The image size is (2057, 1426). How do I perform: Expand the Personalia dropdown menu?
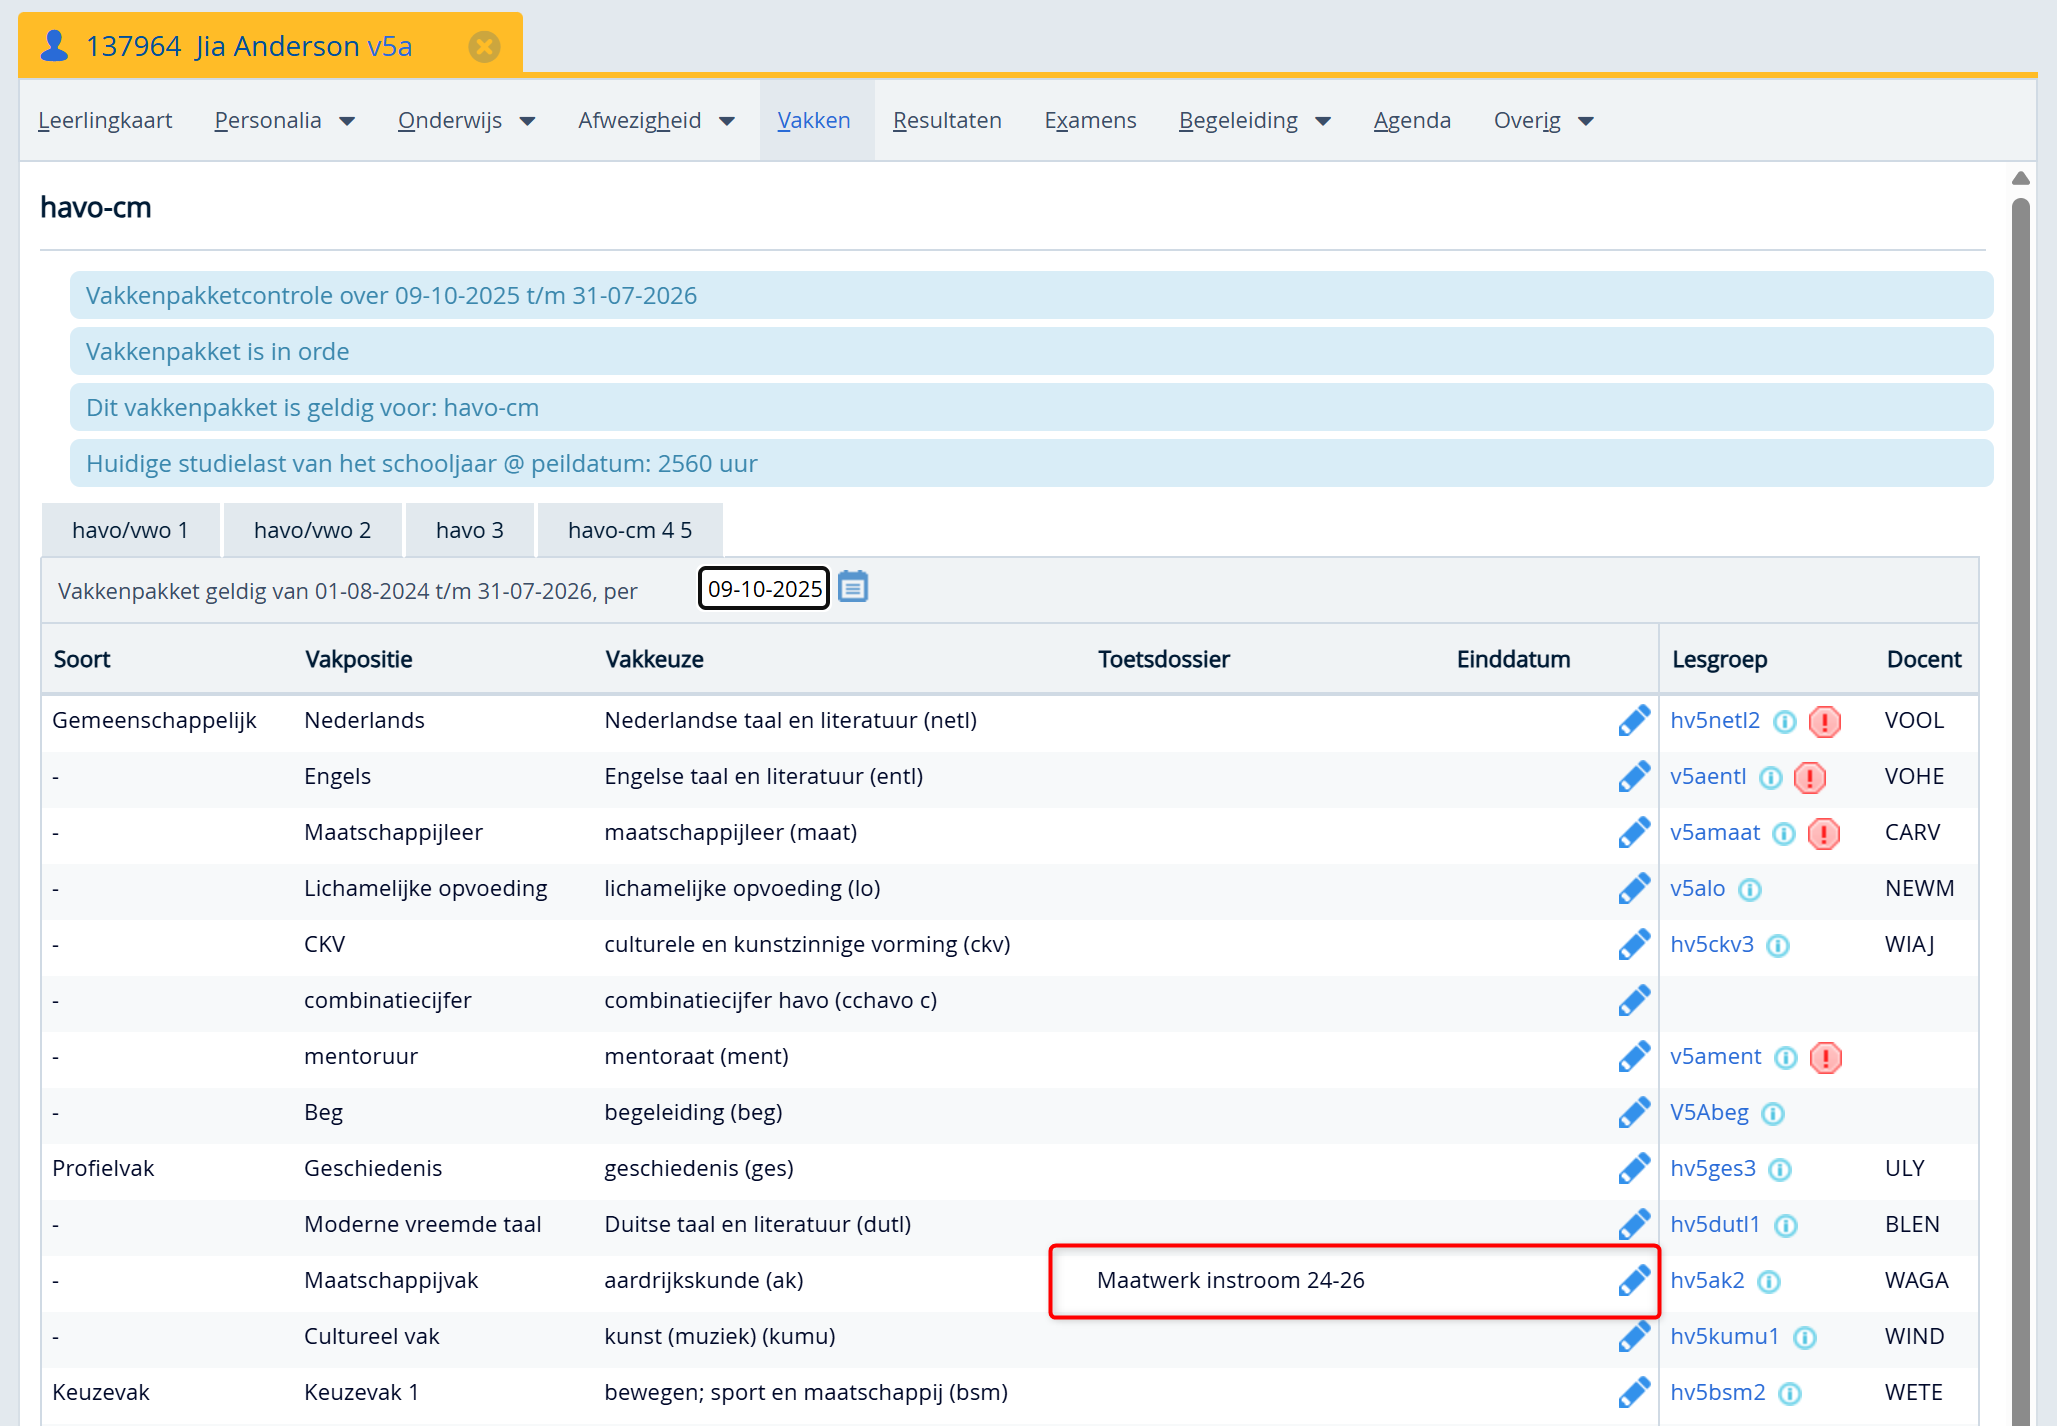pyautogui.click(x=284, y=121)
